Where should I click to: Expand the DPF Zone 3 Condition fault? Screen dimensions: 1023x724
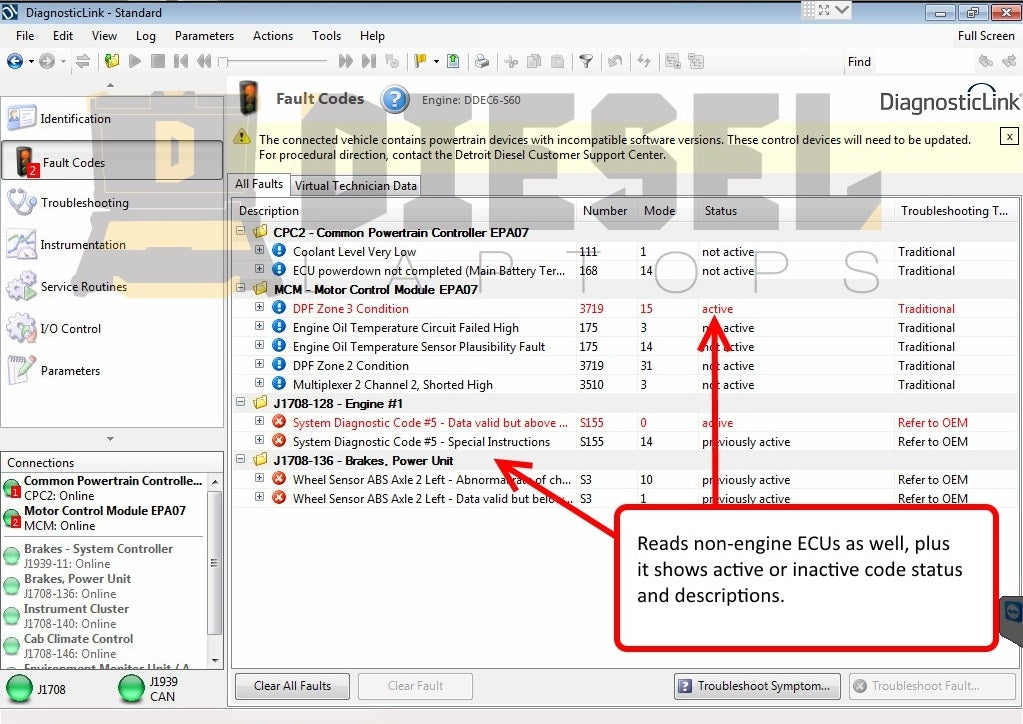click(259, 307)
